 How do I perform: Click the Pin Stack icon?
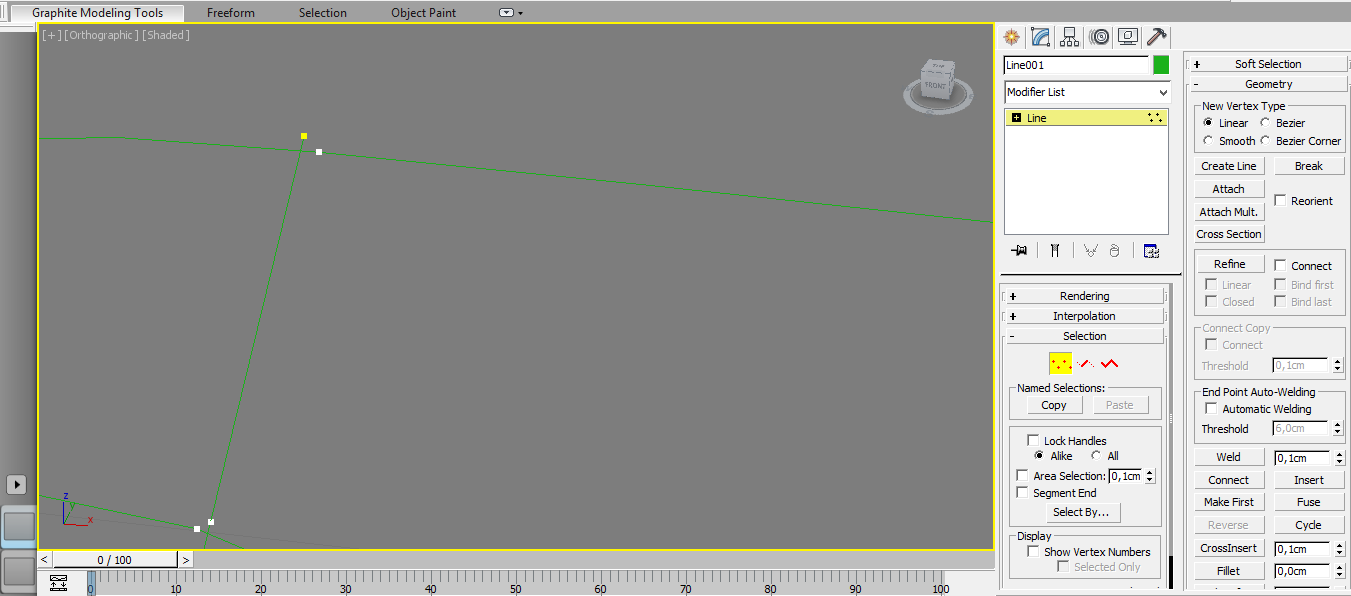(x=1020, y=251)
